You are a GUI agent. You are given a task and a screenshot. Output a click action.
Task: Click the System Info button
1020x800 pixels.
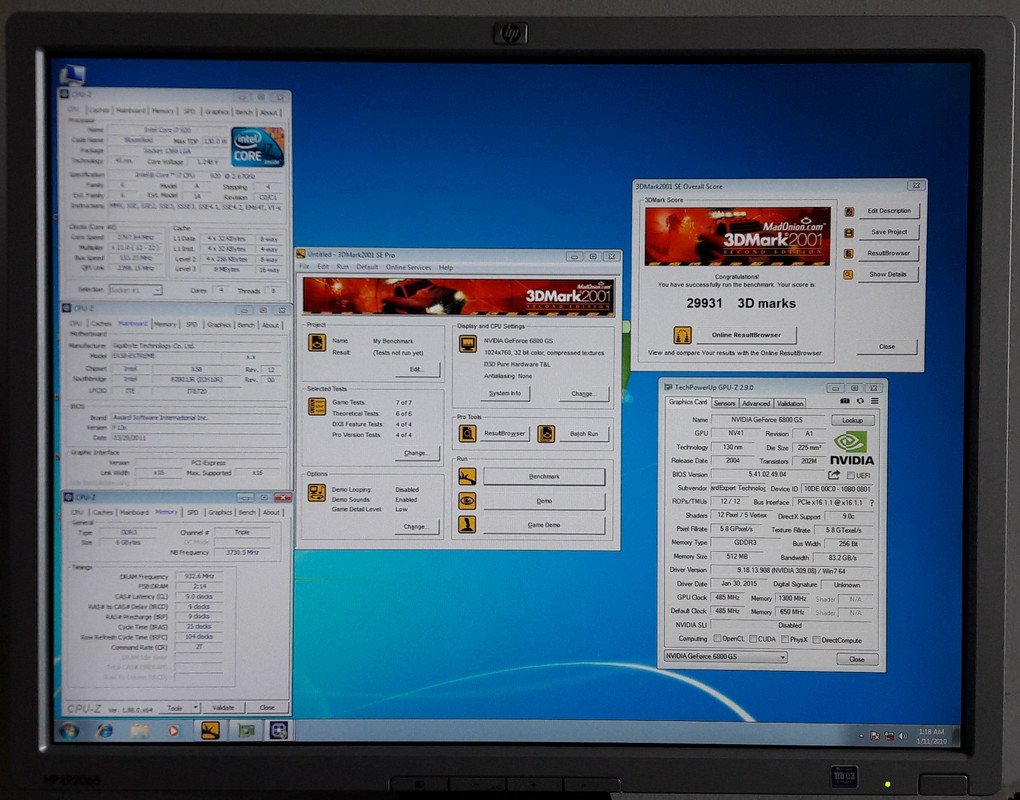505,393
